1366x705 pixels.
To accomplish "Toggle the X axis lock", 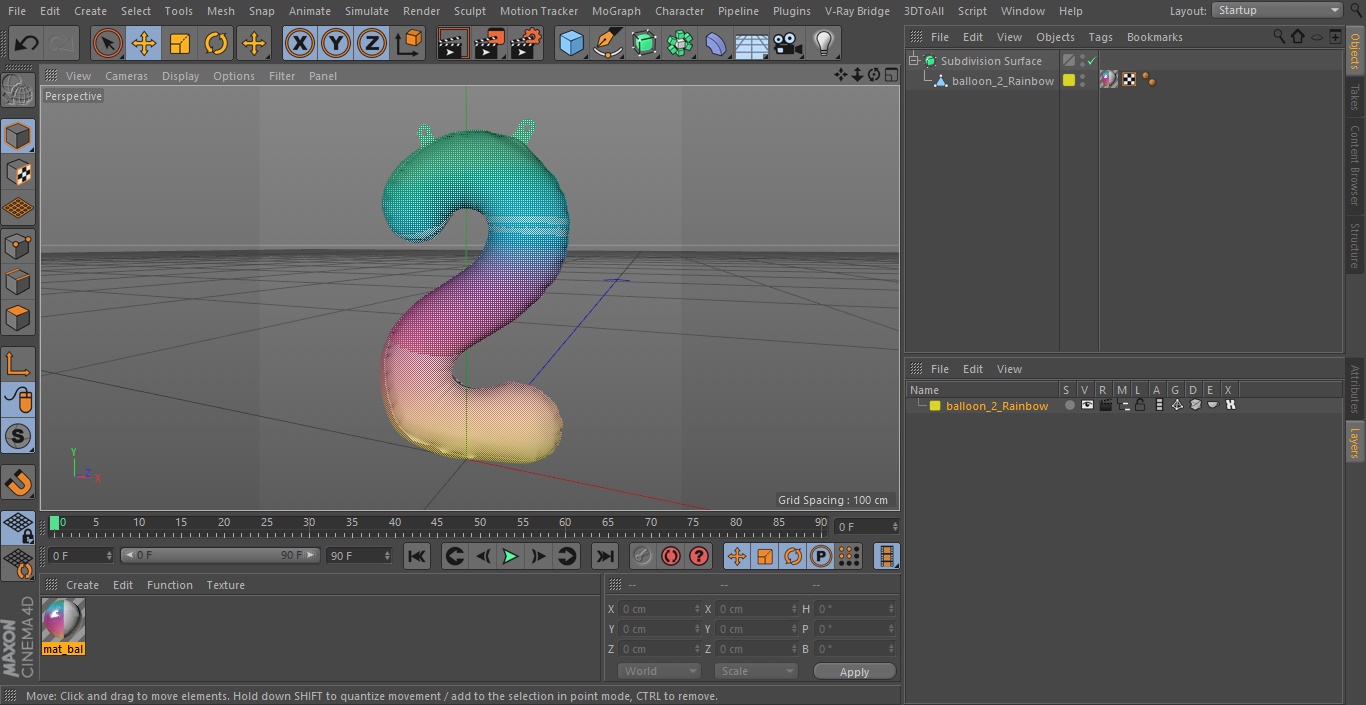I will tap(299, 43).
